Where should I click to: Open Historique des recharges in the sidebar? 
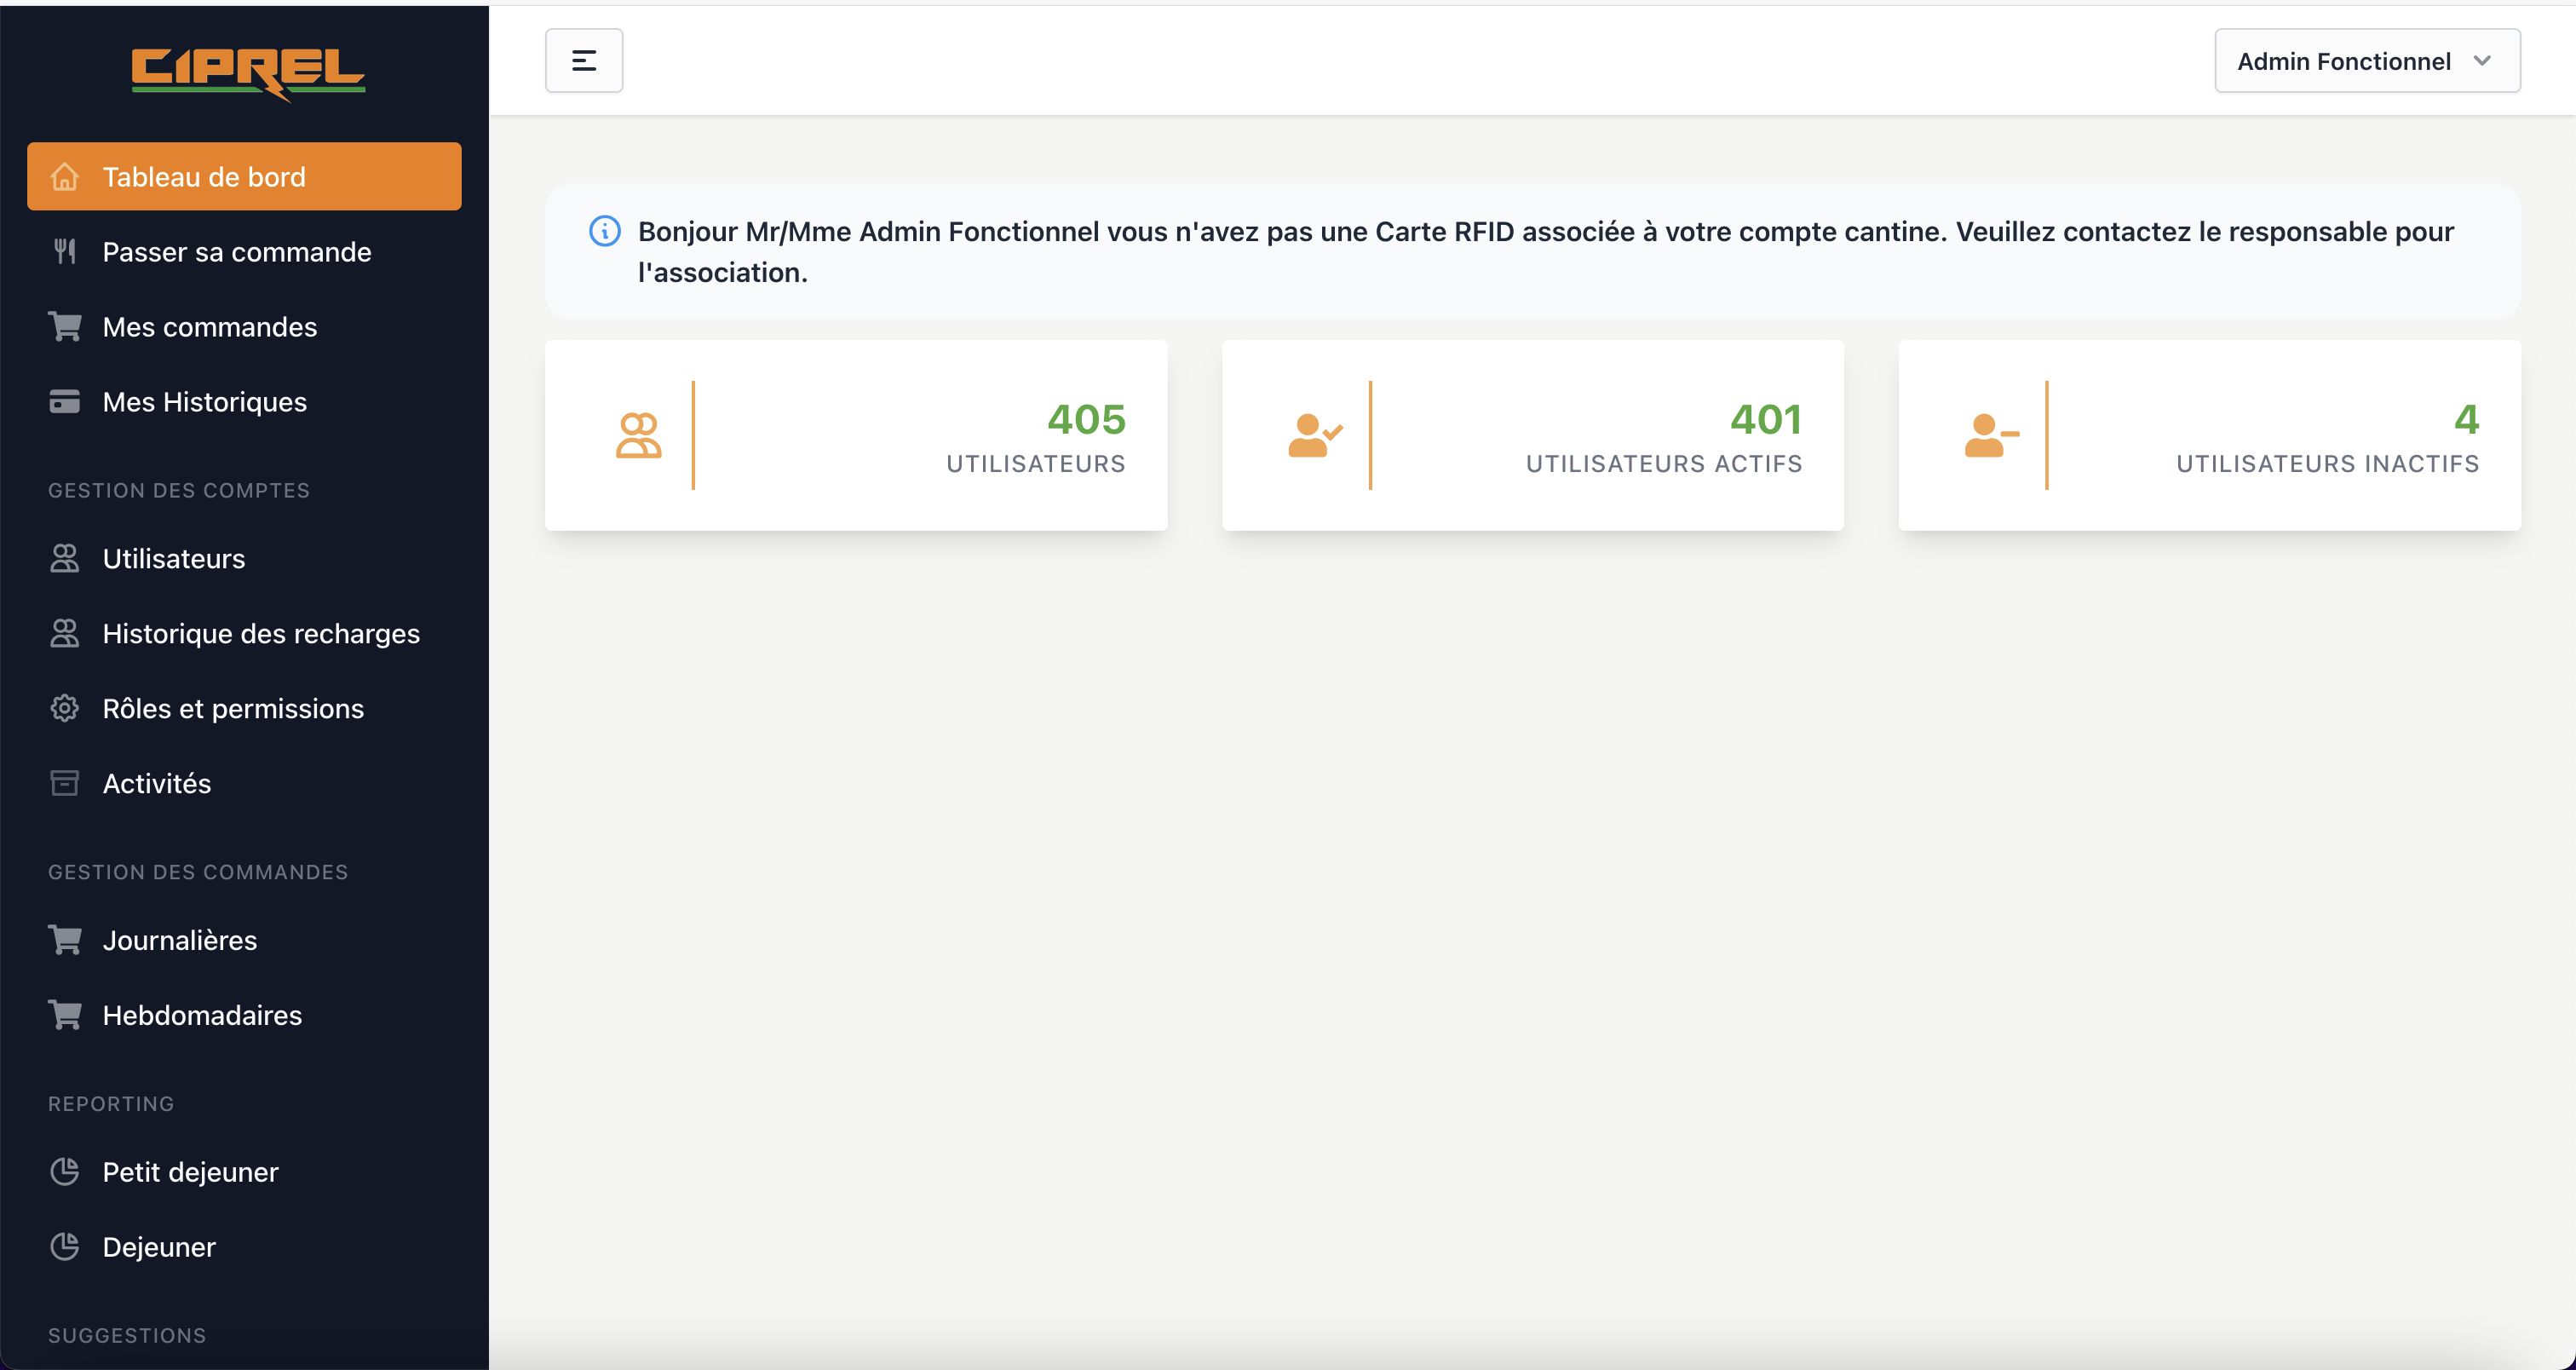click(260, 633)
